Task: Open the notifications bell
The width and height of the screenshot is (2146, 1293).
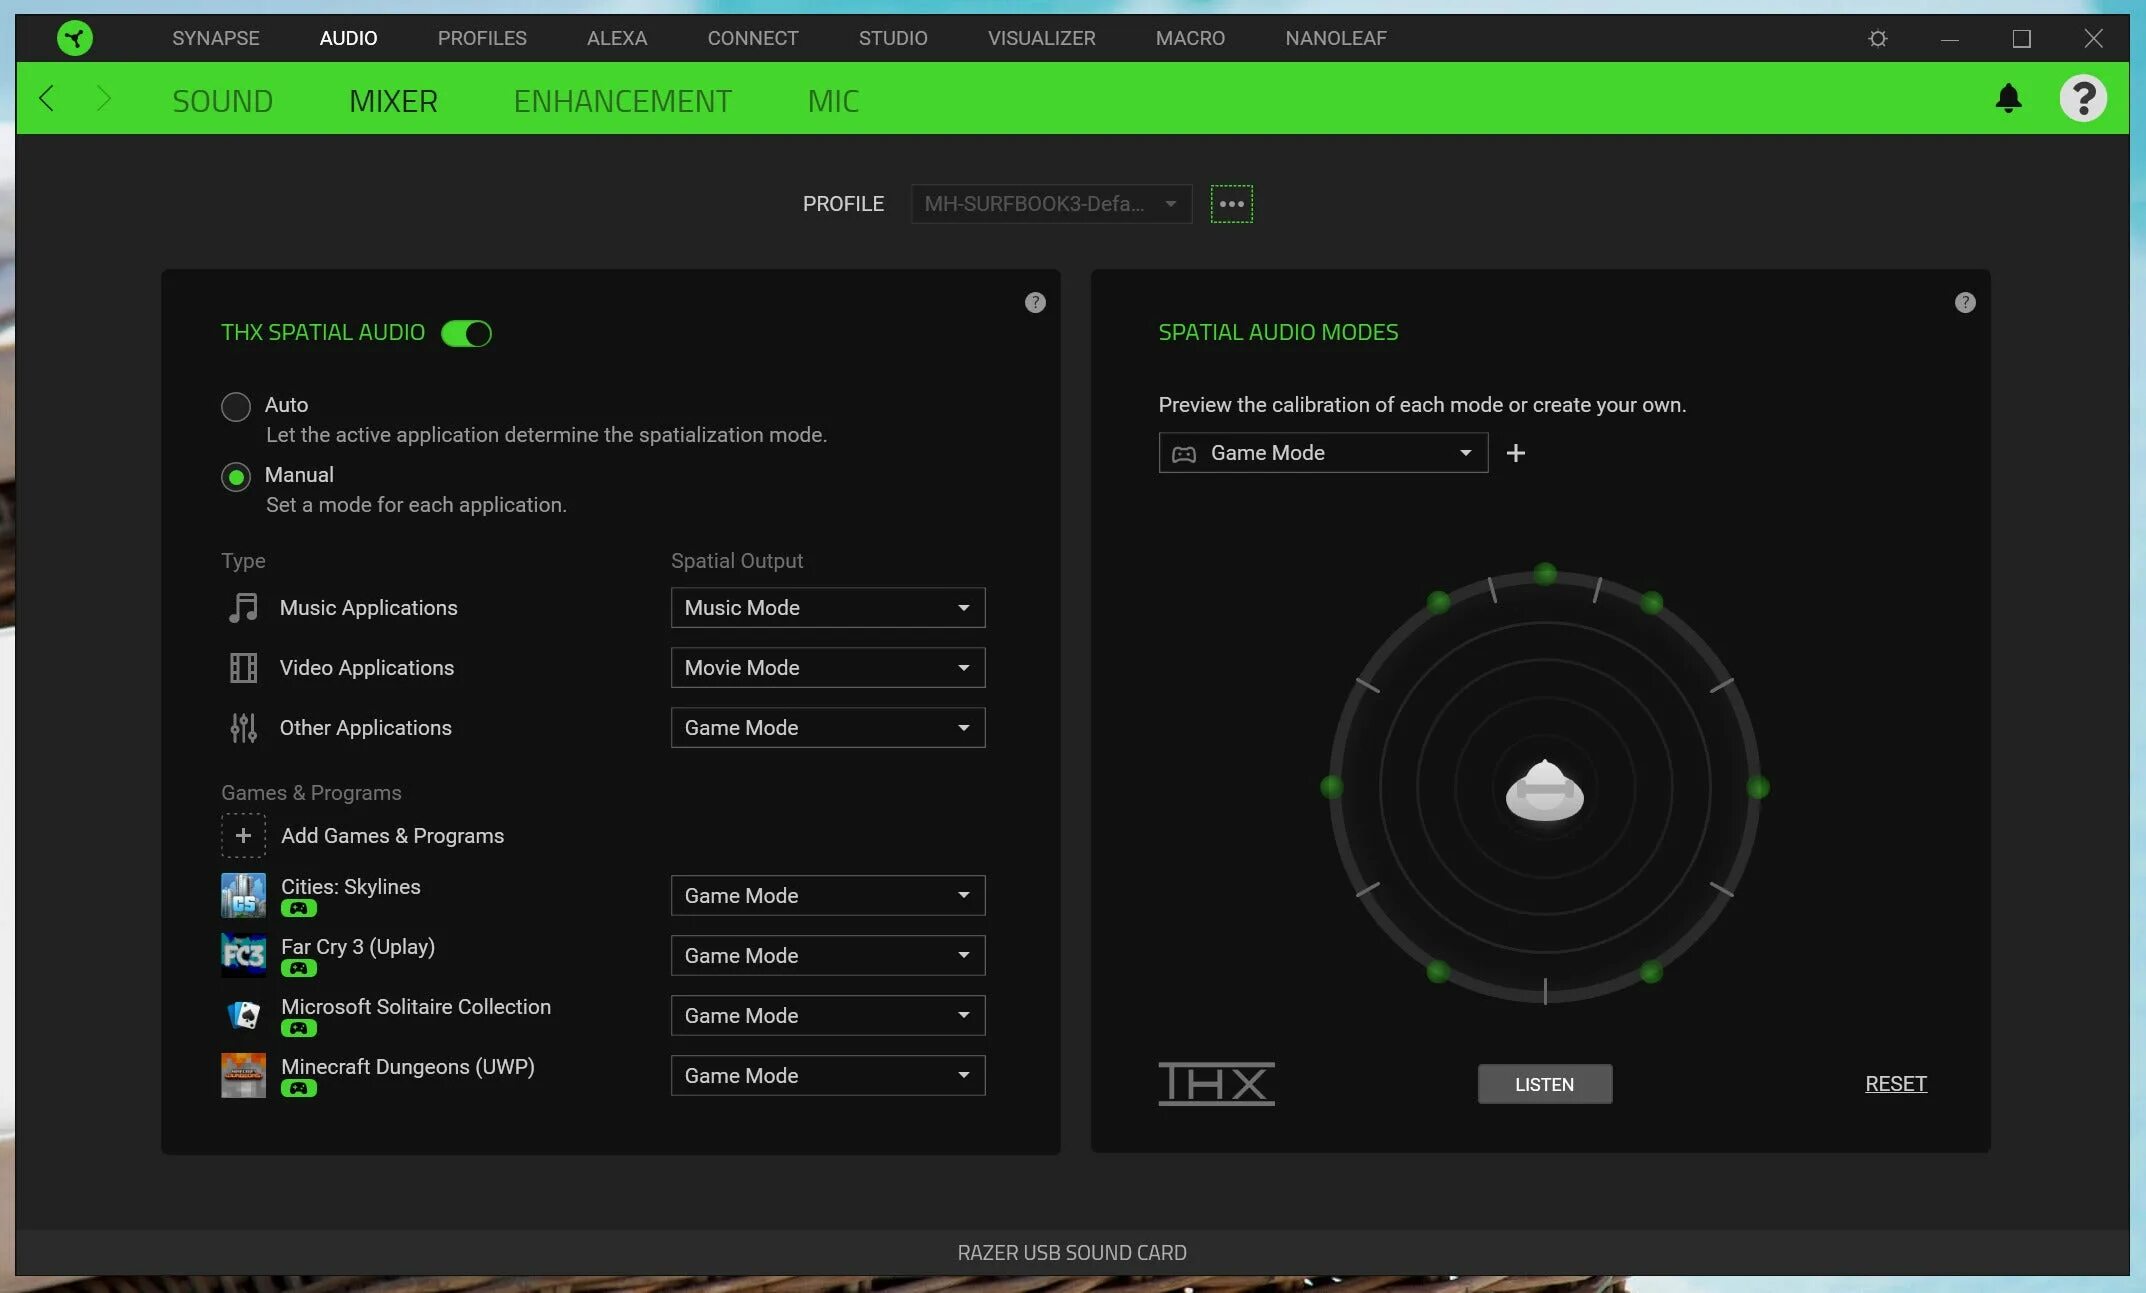Action: coord(2008,98)
